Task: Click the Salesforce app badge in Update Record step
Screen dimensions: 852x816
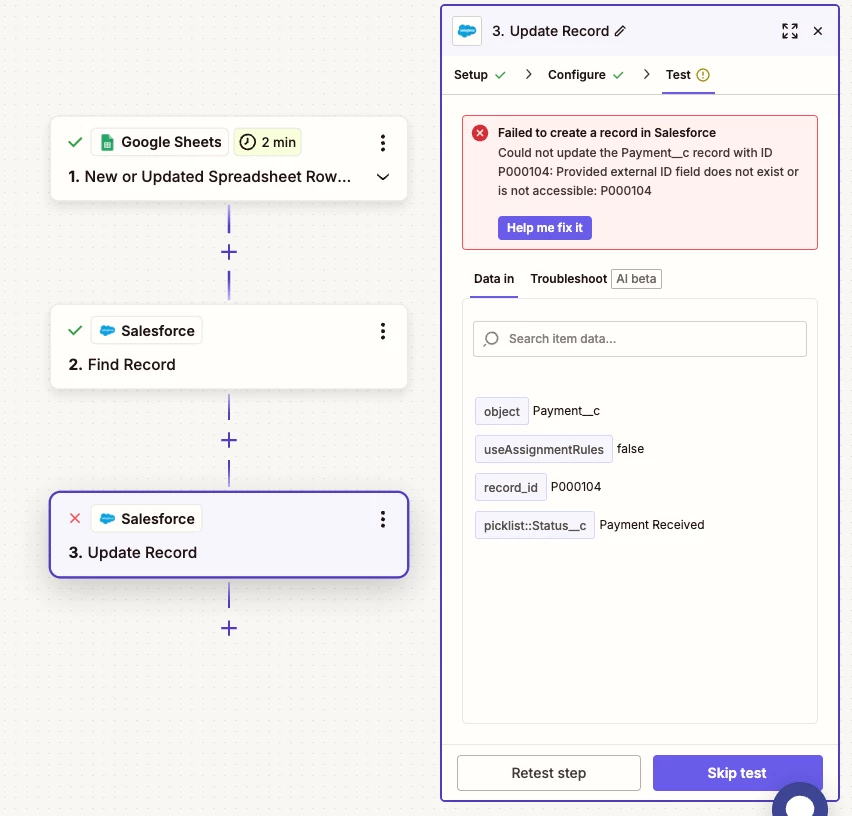Action: 147,518
